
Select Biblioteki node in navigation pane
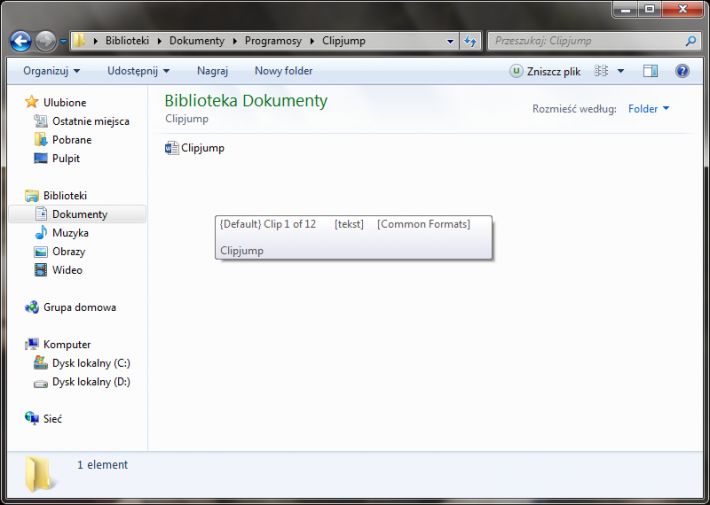[x=65, y=195]
